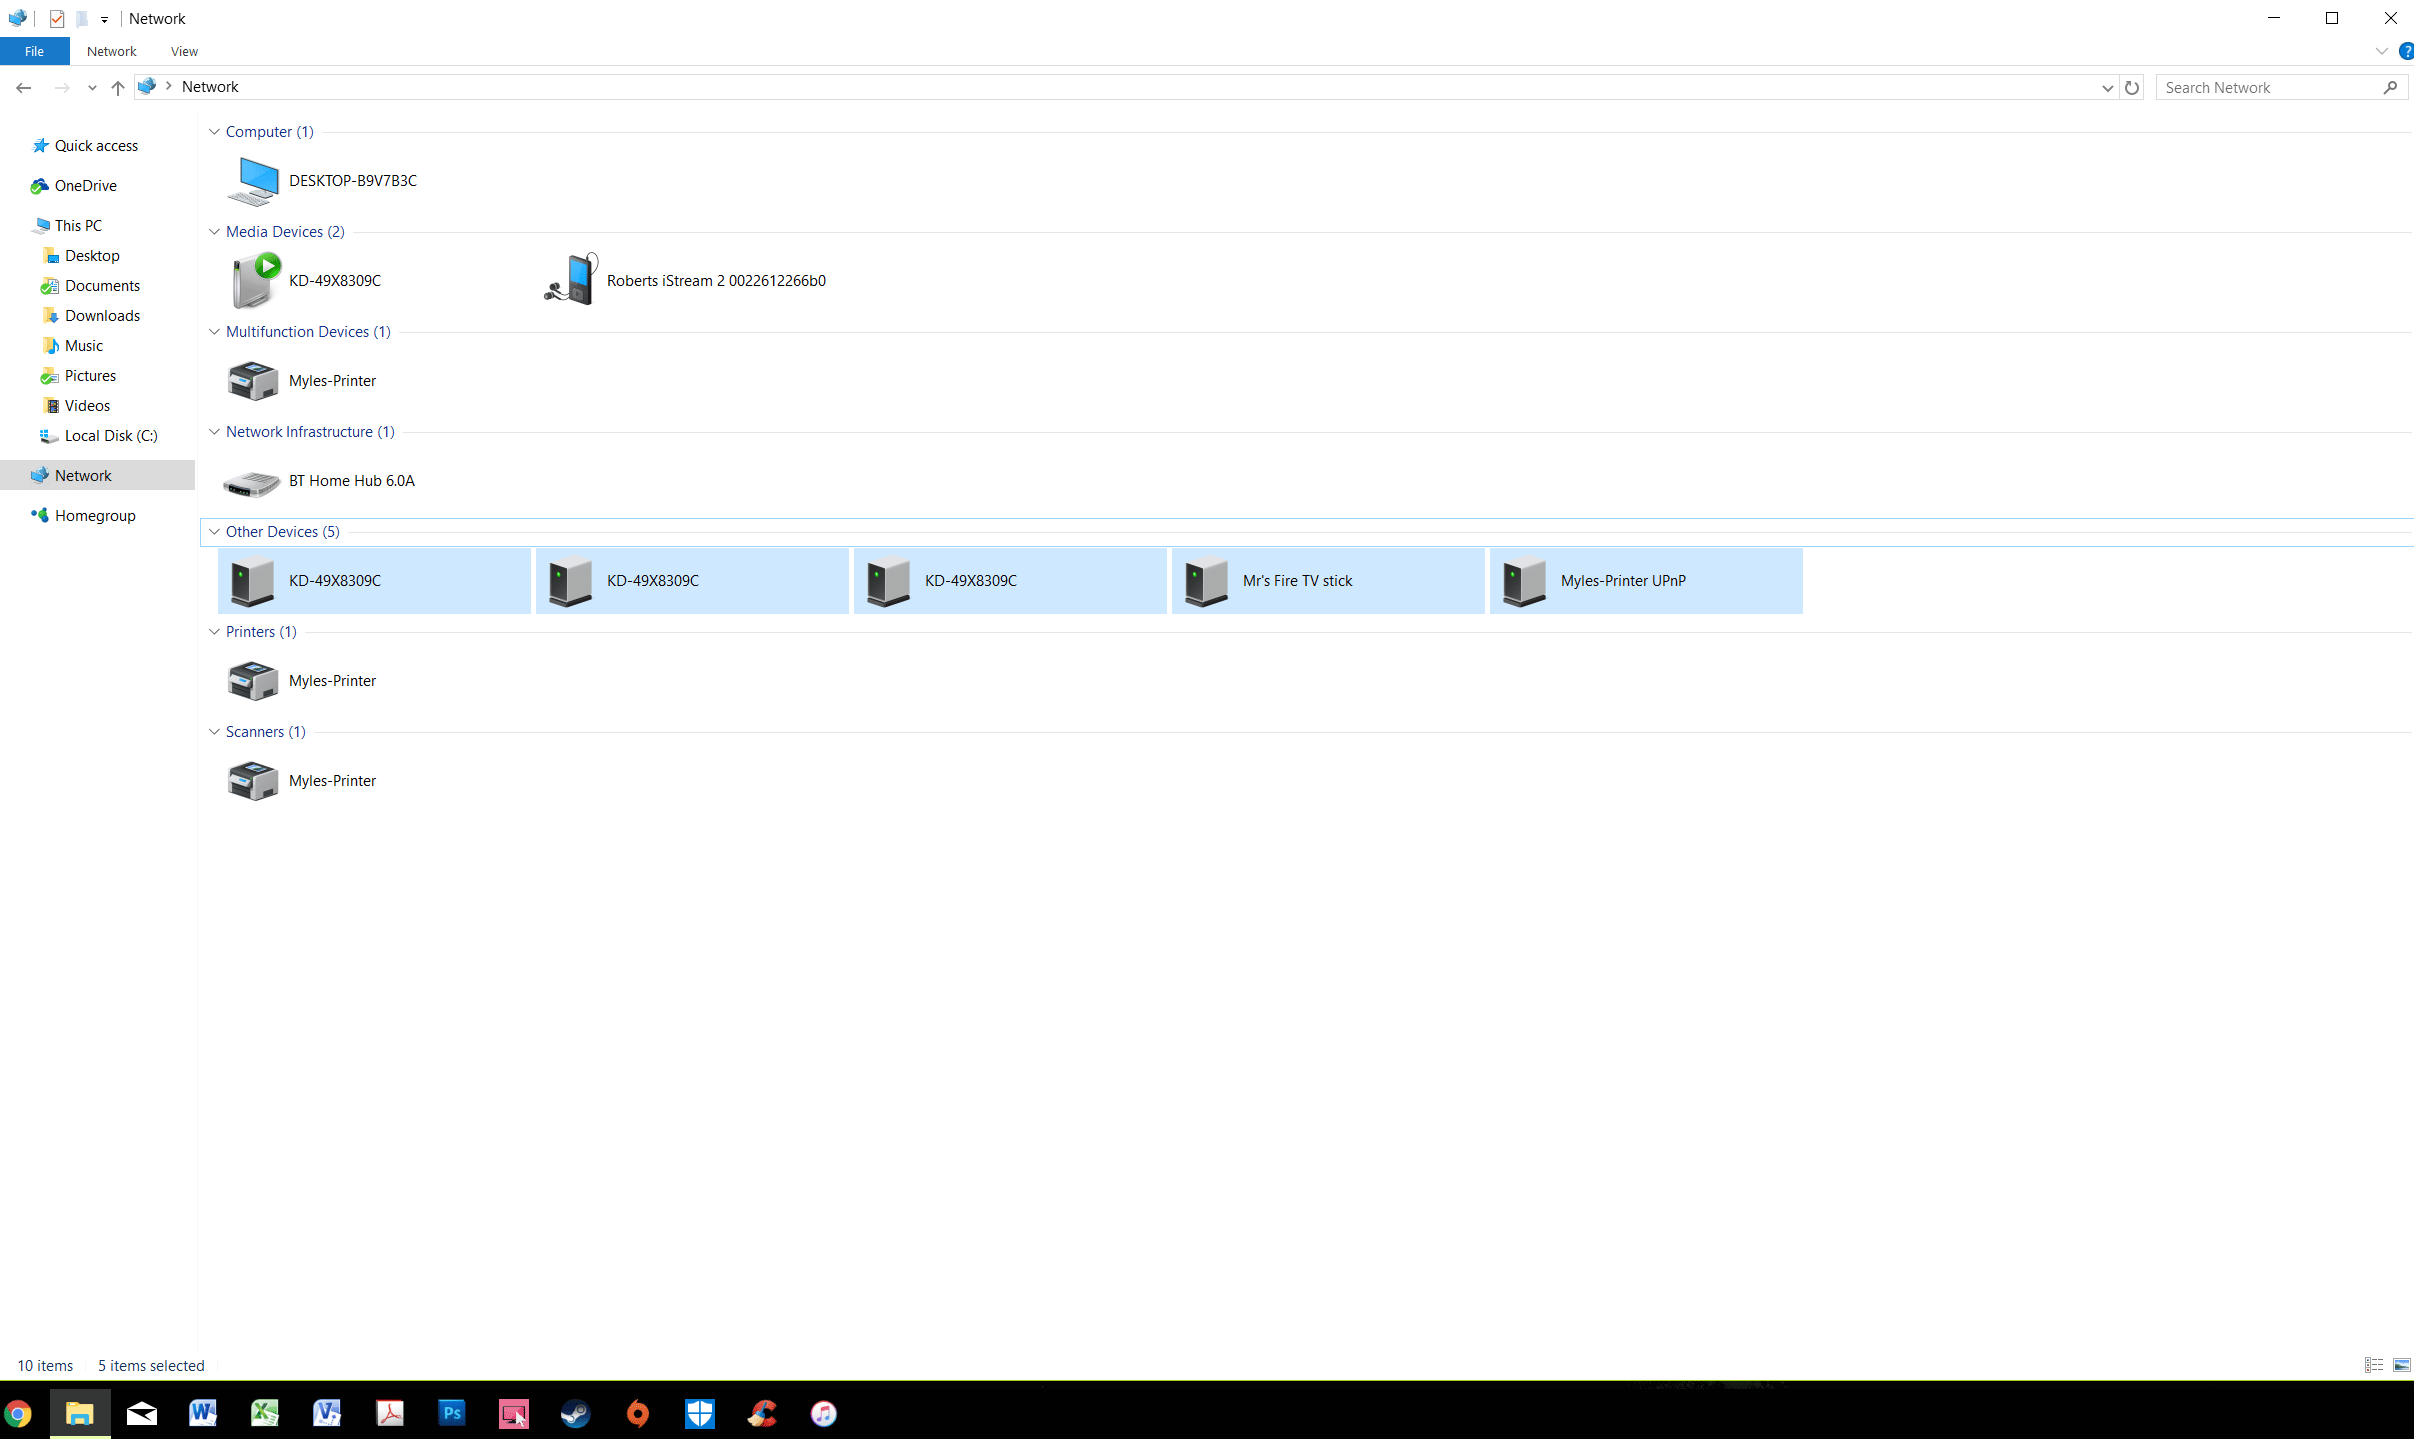Switch to large icons view in status bar
The height and width of the screenshot is (1439, 2414).
click(2402, 1365)
